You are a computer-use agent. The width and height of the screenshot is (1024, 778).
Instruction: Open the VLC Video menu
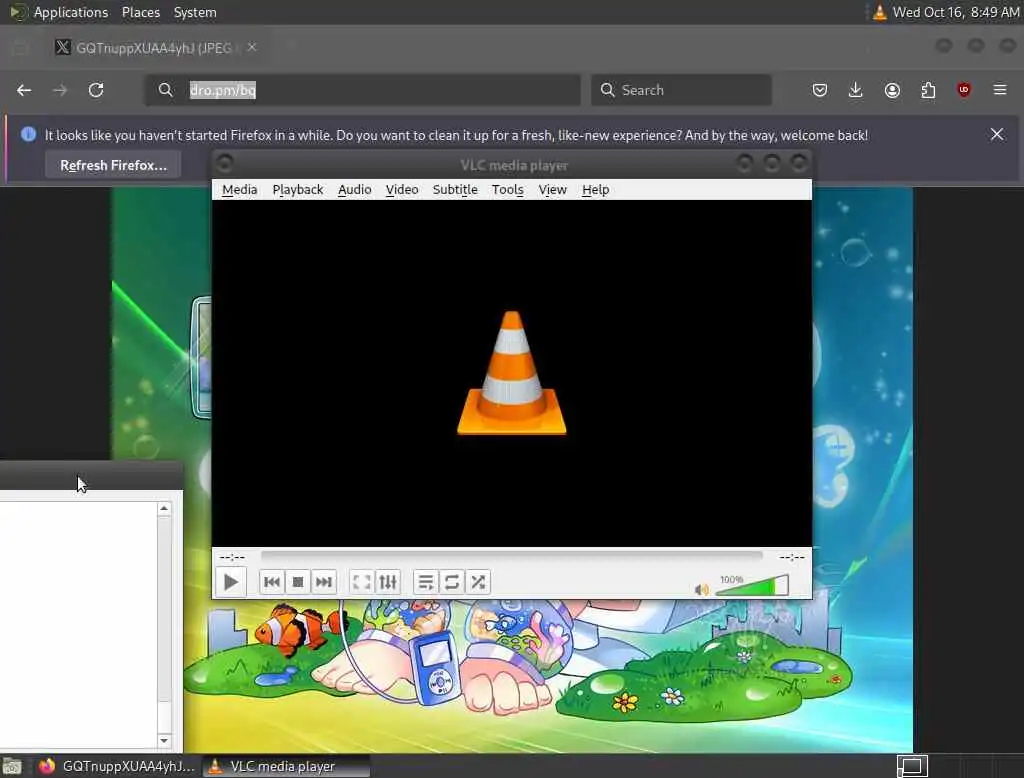(x=402, y=189)
